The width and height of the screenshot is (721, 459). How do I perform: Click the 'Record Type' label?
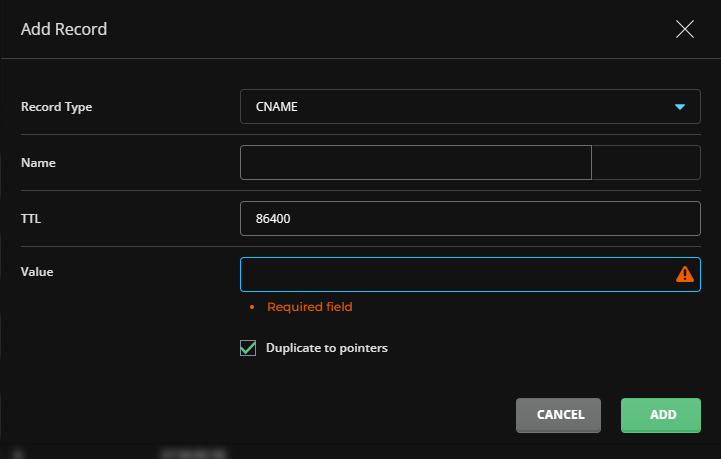point(57,107)
